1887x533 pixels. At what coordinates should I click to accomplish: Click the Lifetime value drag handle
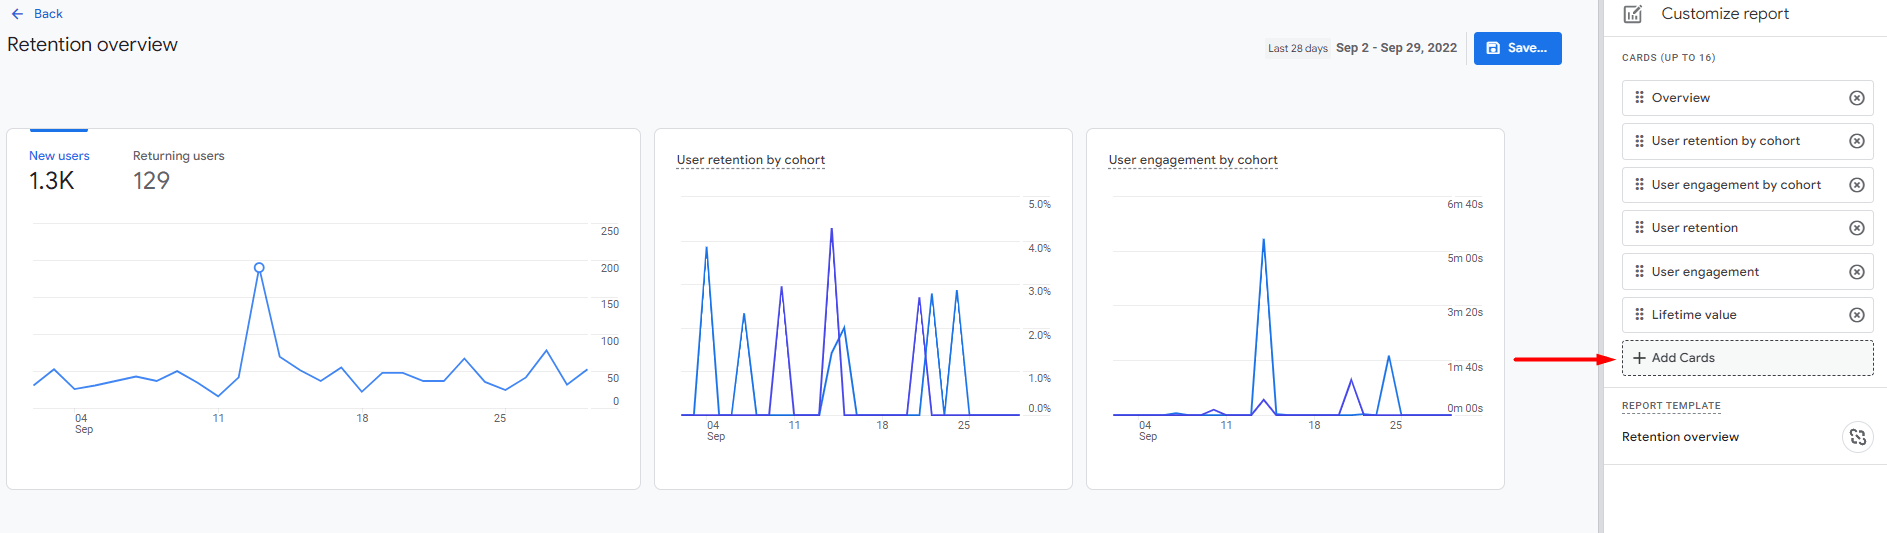1639,314
